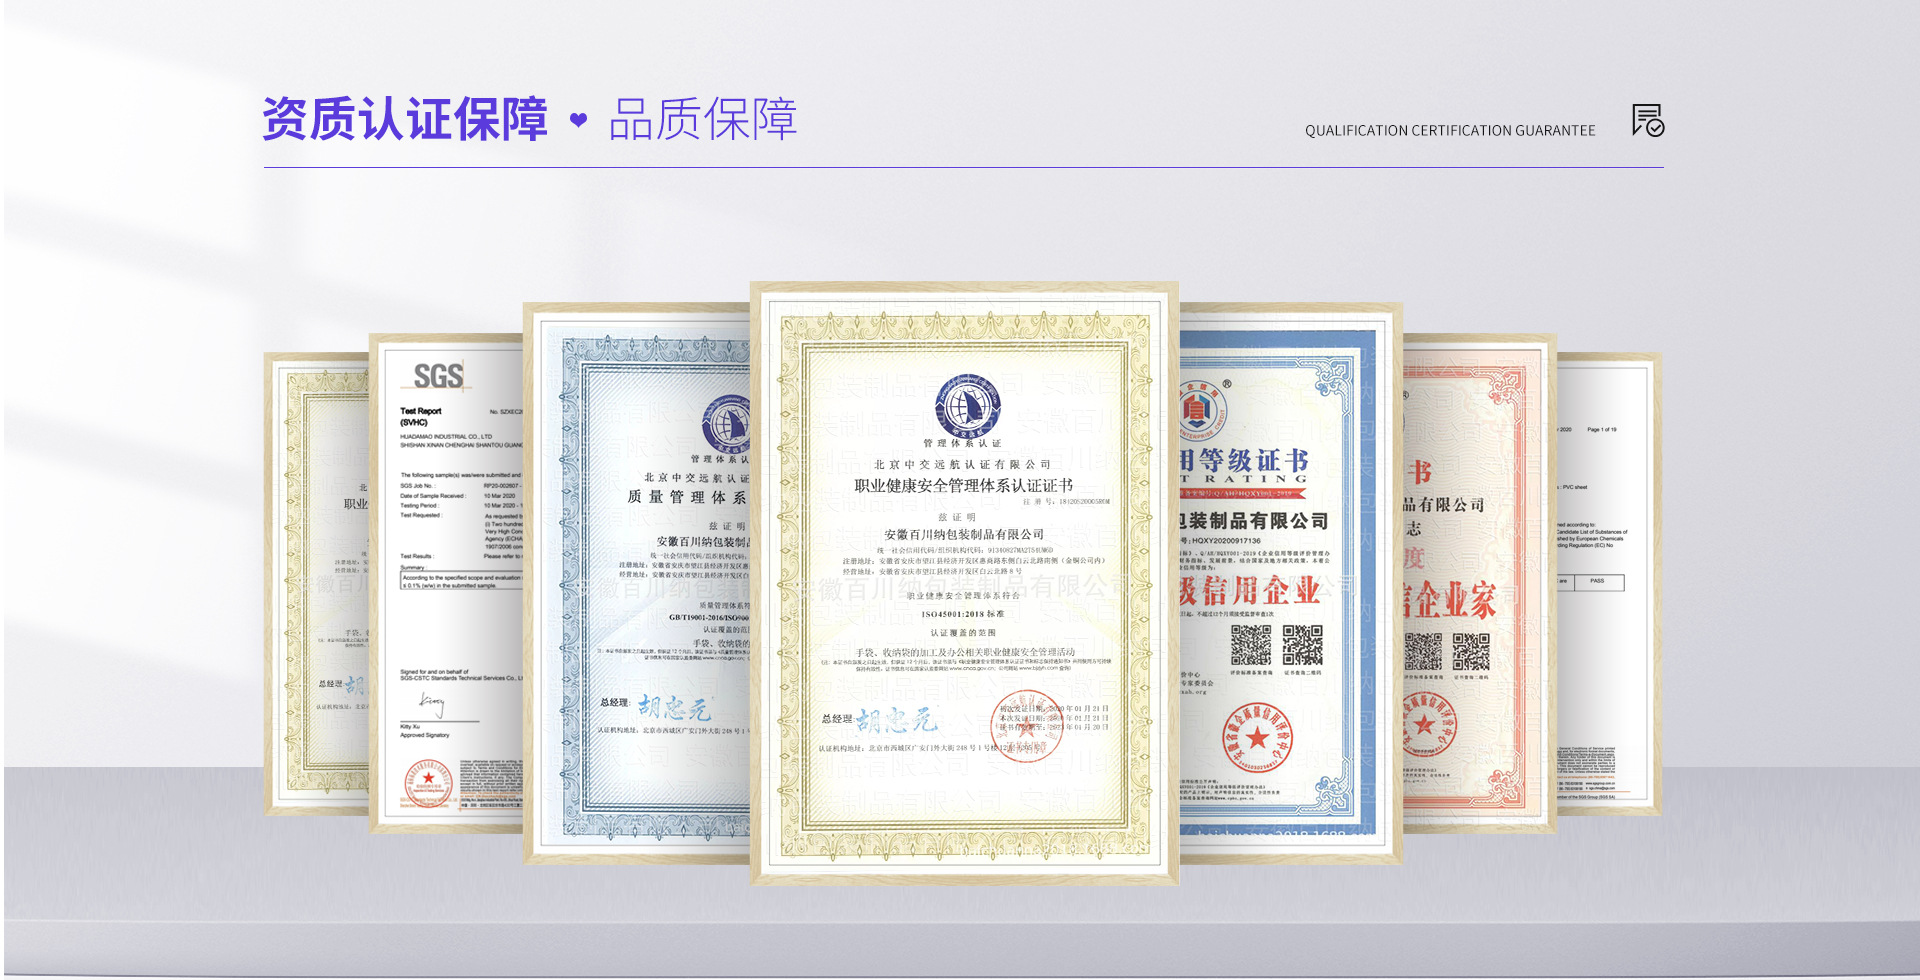Viewport: 1920px width, 980px height.
Task: Click the enterprise credit emblem on the blue certificate
Action: (x=1199, y=410)
